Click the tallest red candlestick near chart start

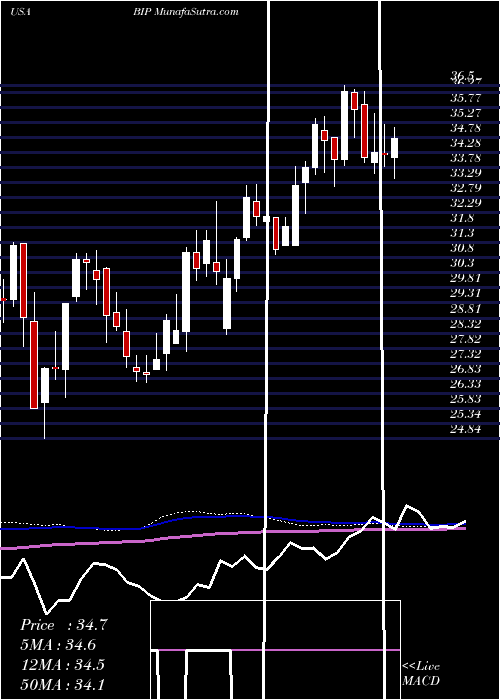coord(34,365)
